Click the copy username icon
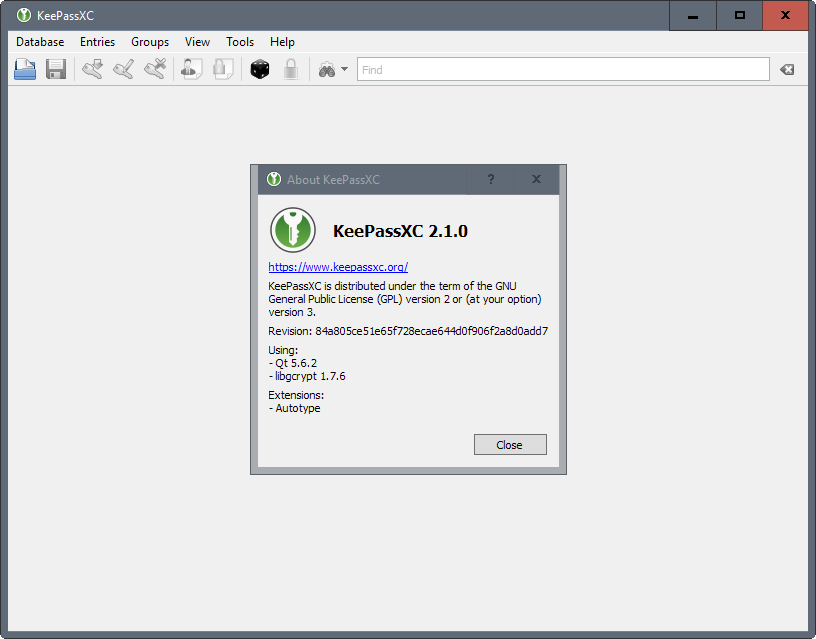This screenshot has width=816, height=639. point(192,69)
